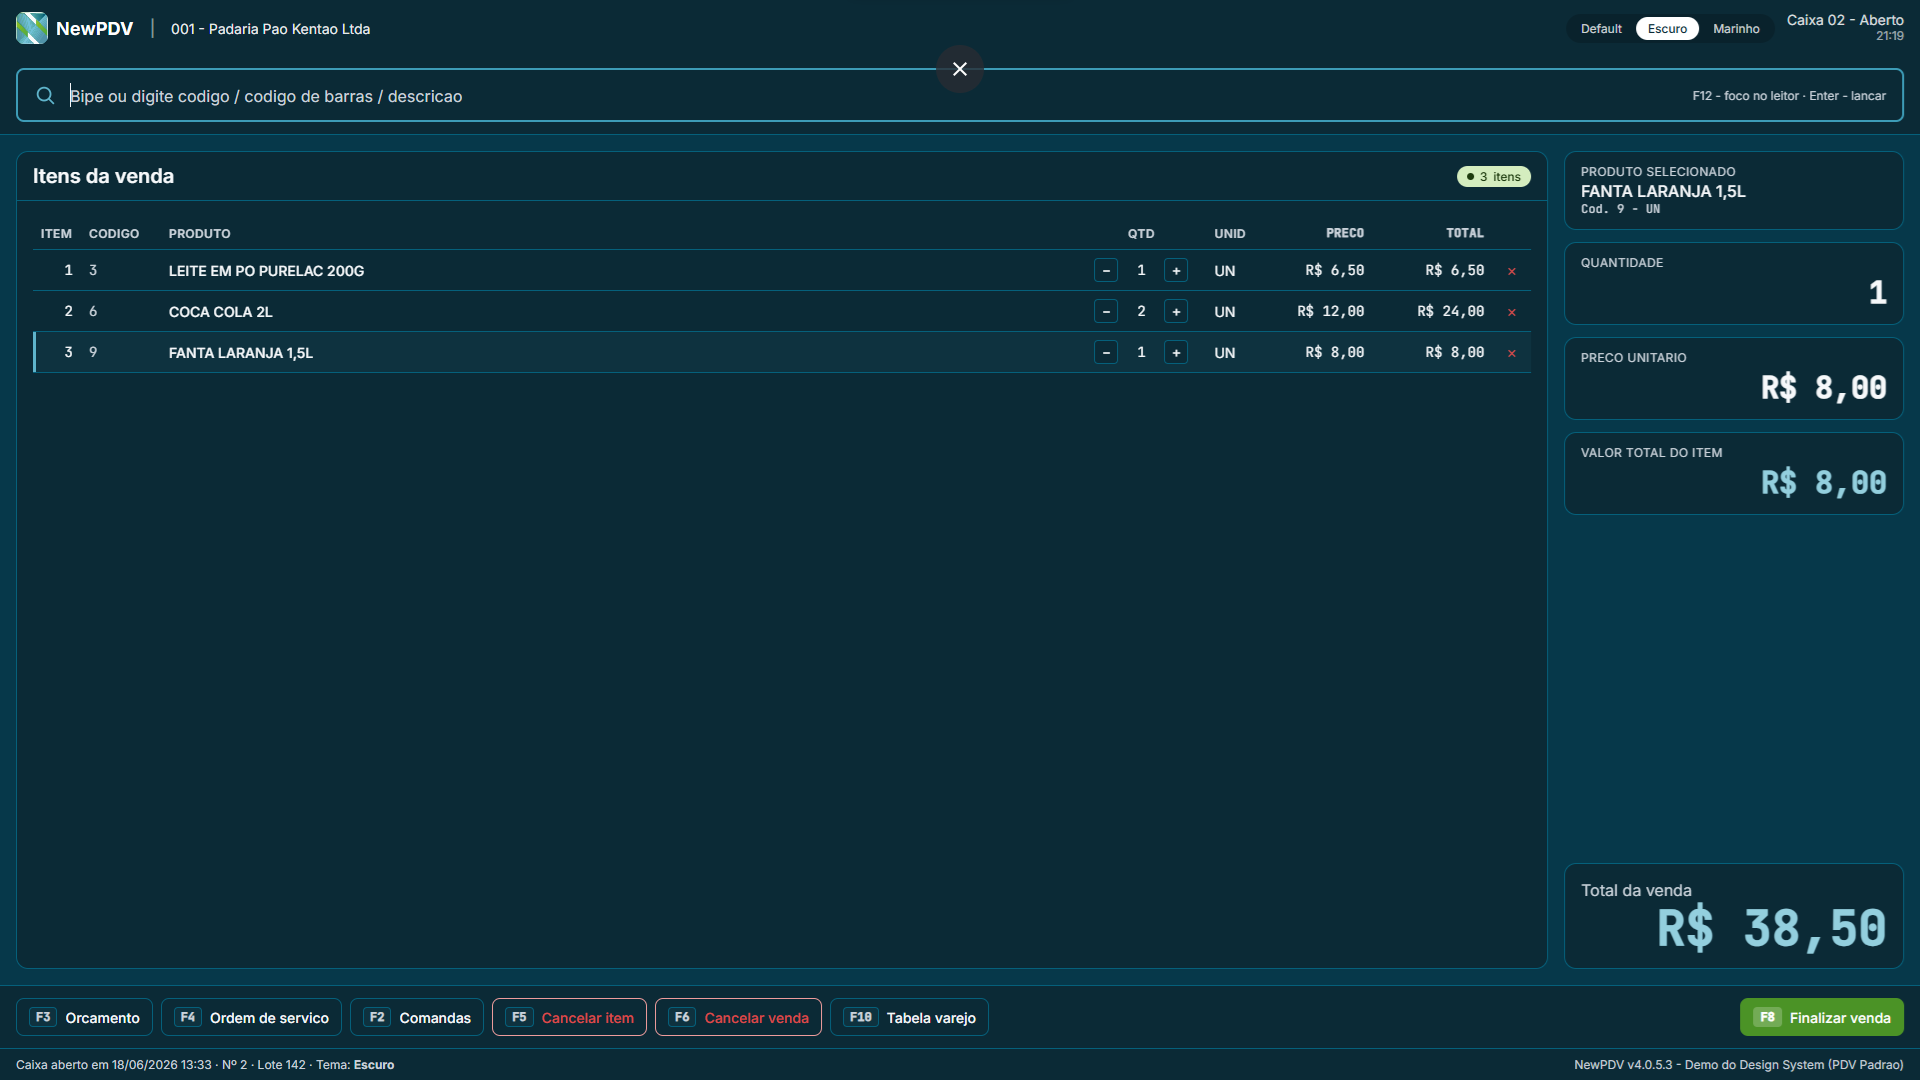The height and width of the screenshot is (1080, 1920).
Task: Decrease quantity of FANTA LARANJA 1,5L row
Action: 1106,353
